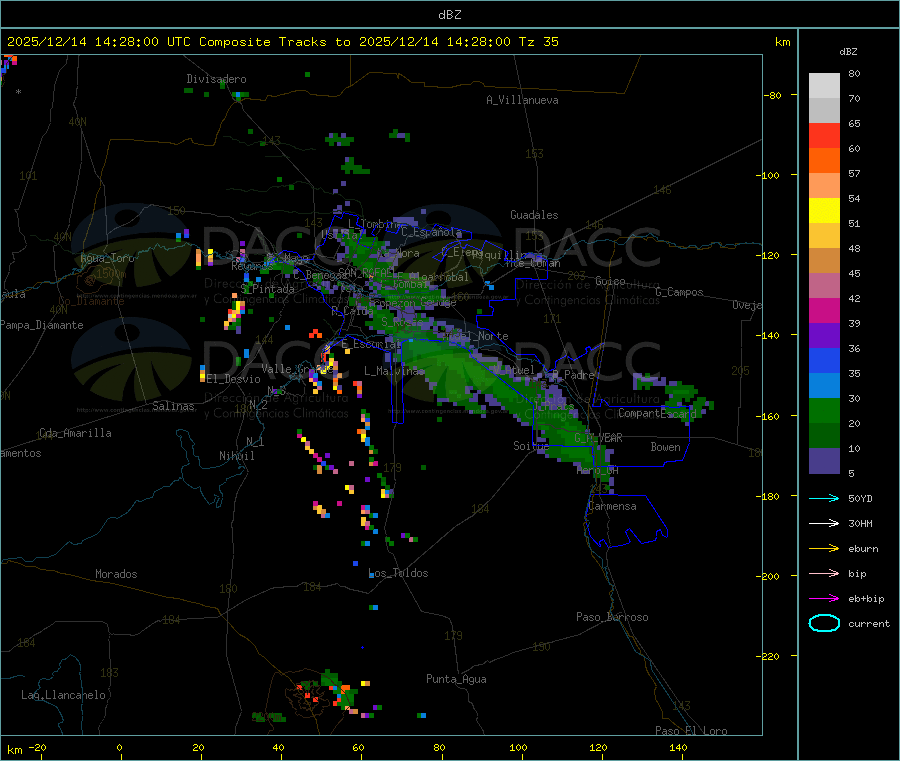Click the eb+bip magenta arrow legend icon

pos(824,599)
